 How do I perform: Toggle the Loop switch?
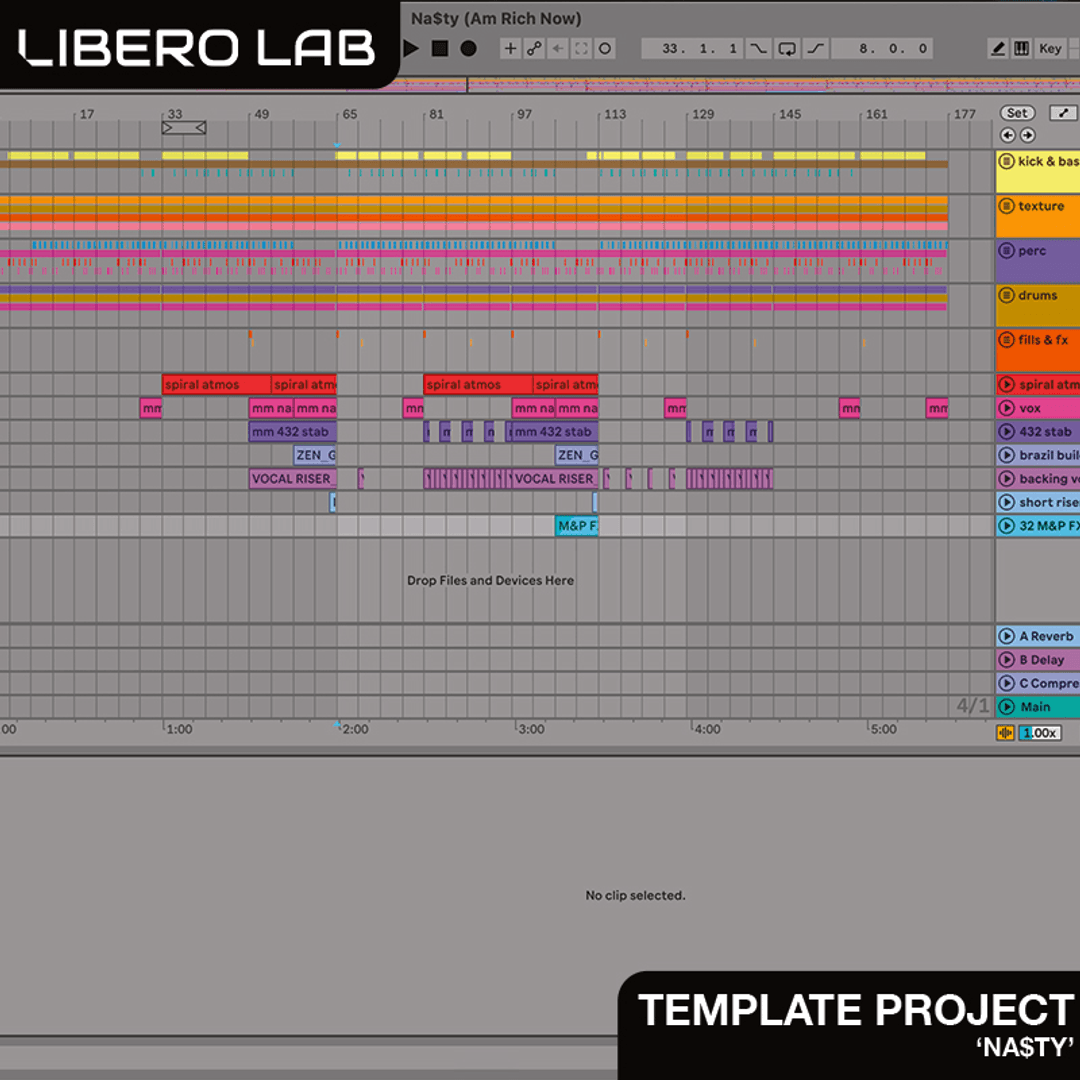point(787,48)
